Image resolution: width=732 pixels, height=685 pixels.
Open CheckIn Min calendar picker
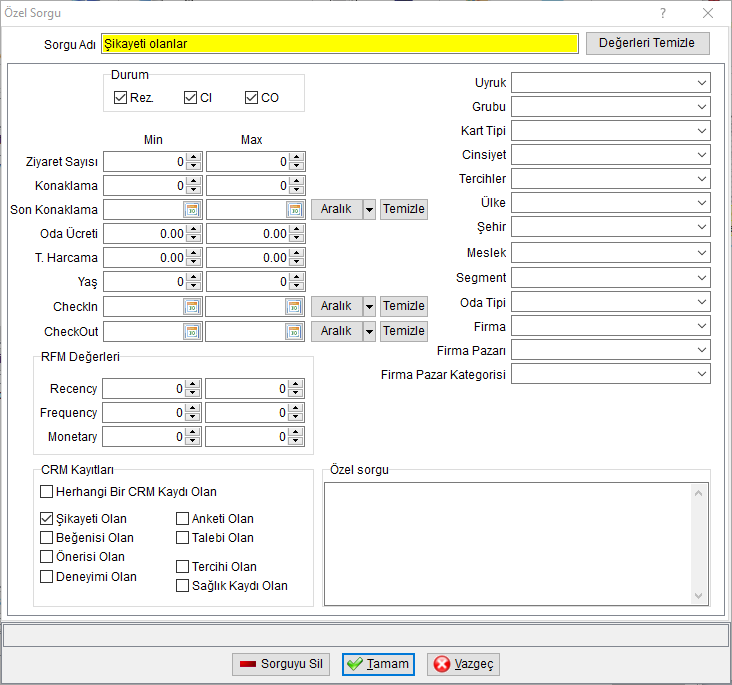point(192,307)
